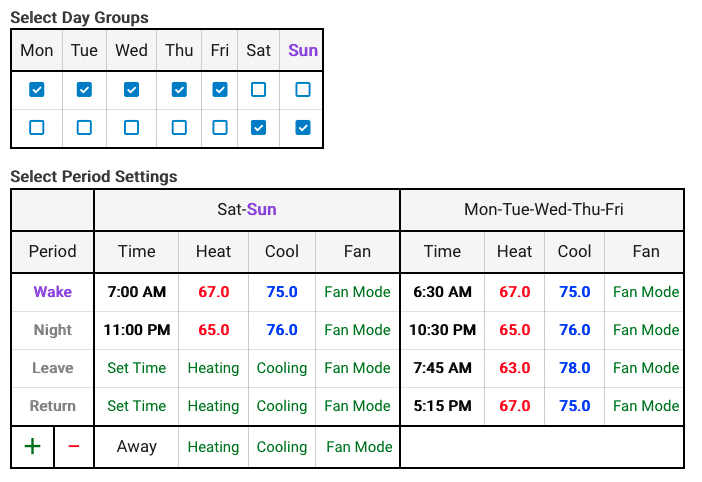Uncheck Mon in first day group row
Viewport: 702px width, 482px height.
pyautogui.click(x=37, y=90)
